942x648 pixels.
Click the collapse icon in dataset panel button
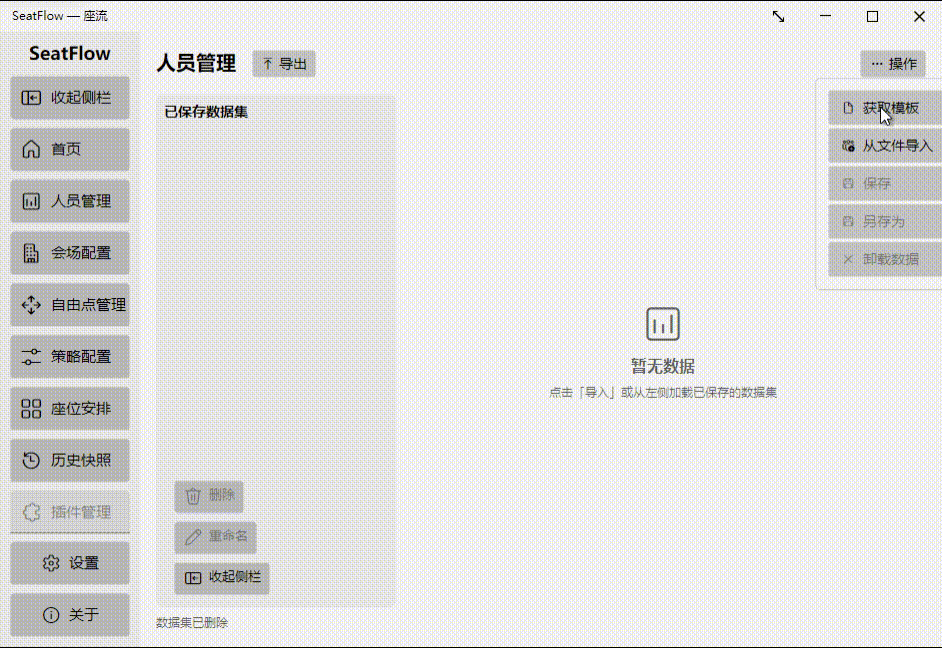[x=193, y=578]
